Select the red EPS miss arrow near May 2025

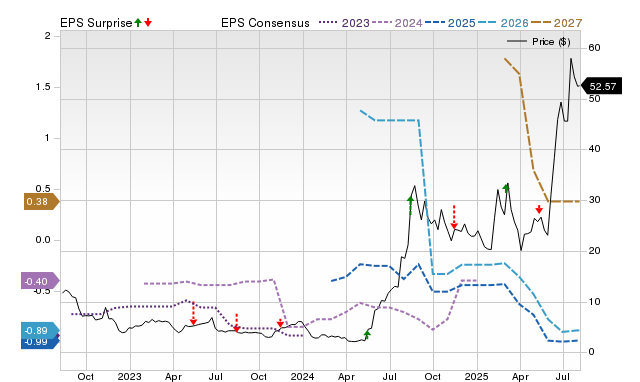[x=539, y=209]
